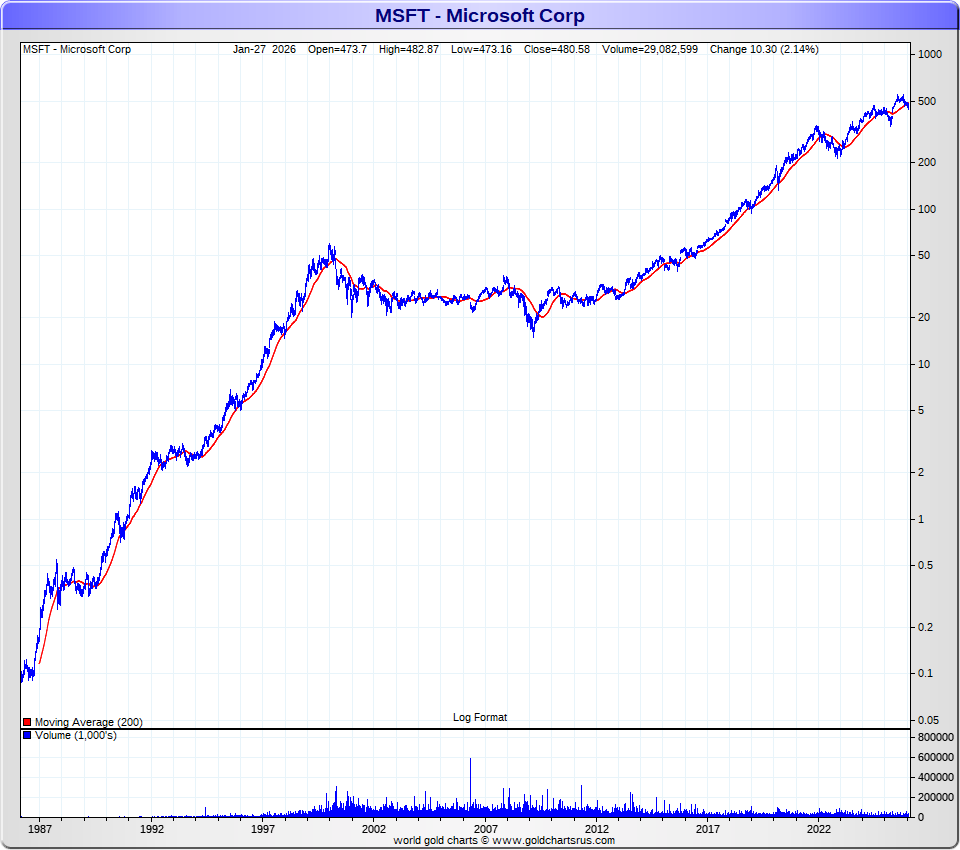Click the Open=473.7 value
This screenshot has height=850, width=960.
coord(338,49)
